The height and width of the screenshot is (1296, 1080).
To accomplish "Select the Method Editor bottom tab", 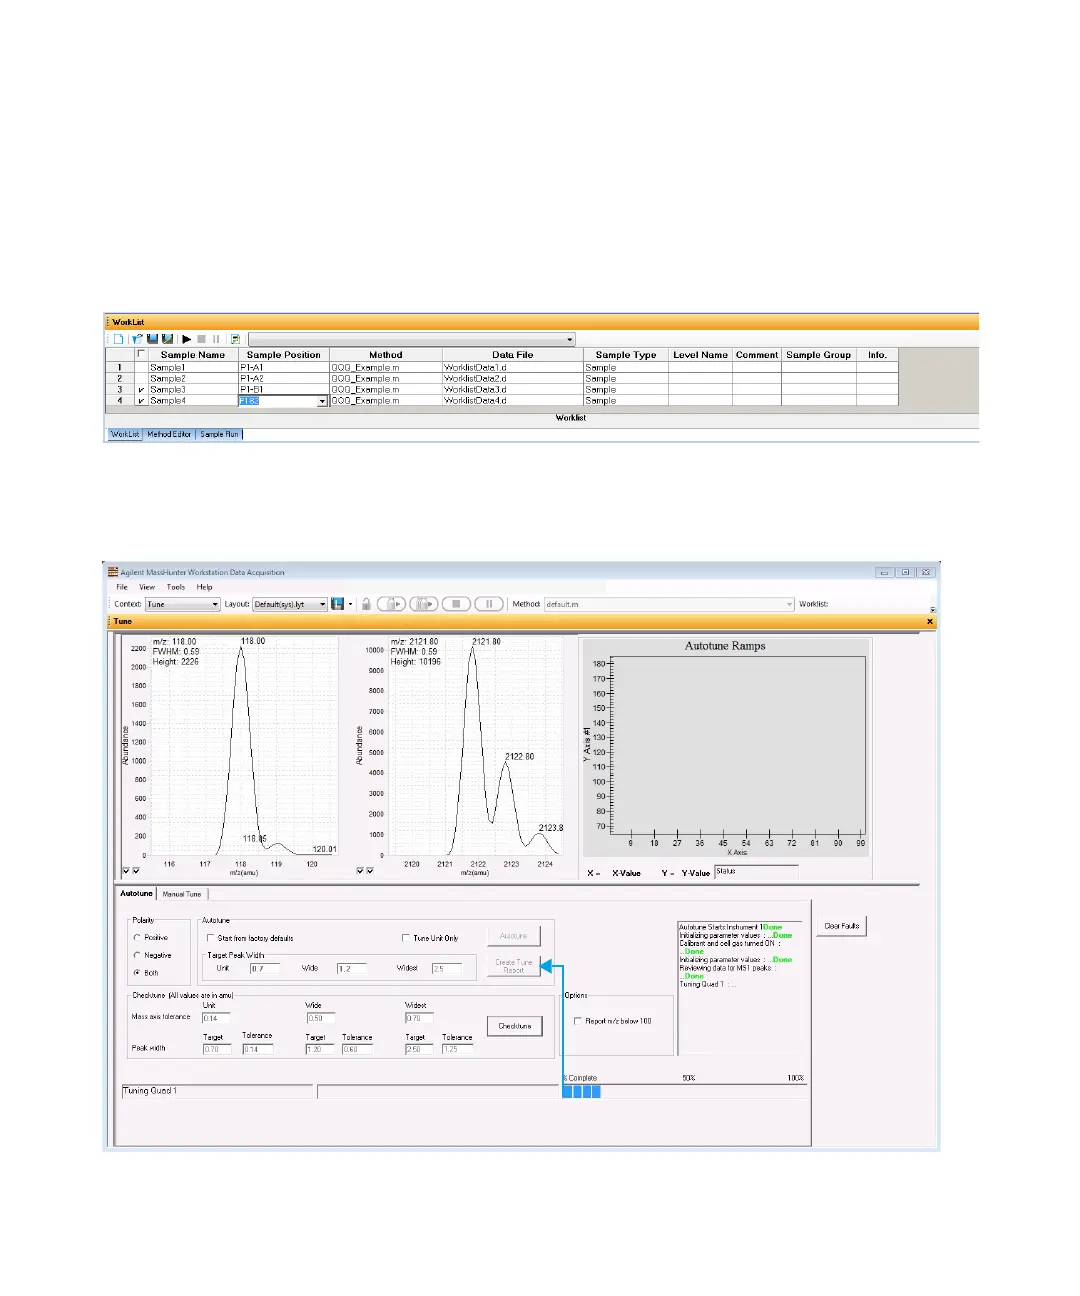I will tap(169, 434).
